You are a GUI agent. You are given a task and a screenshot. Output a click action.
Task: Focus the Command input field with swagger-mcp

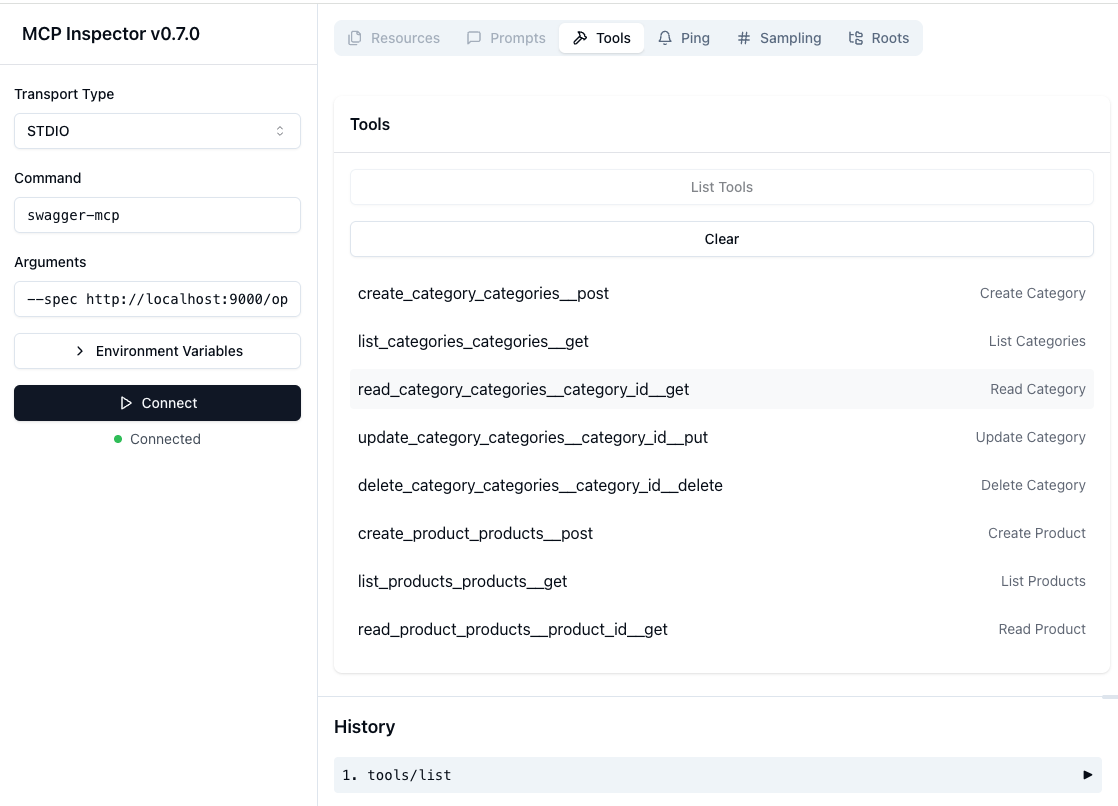tap(158, 215)
